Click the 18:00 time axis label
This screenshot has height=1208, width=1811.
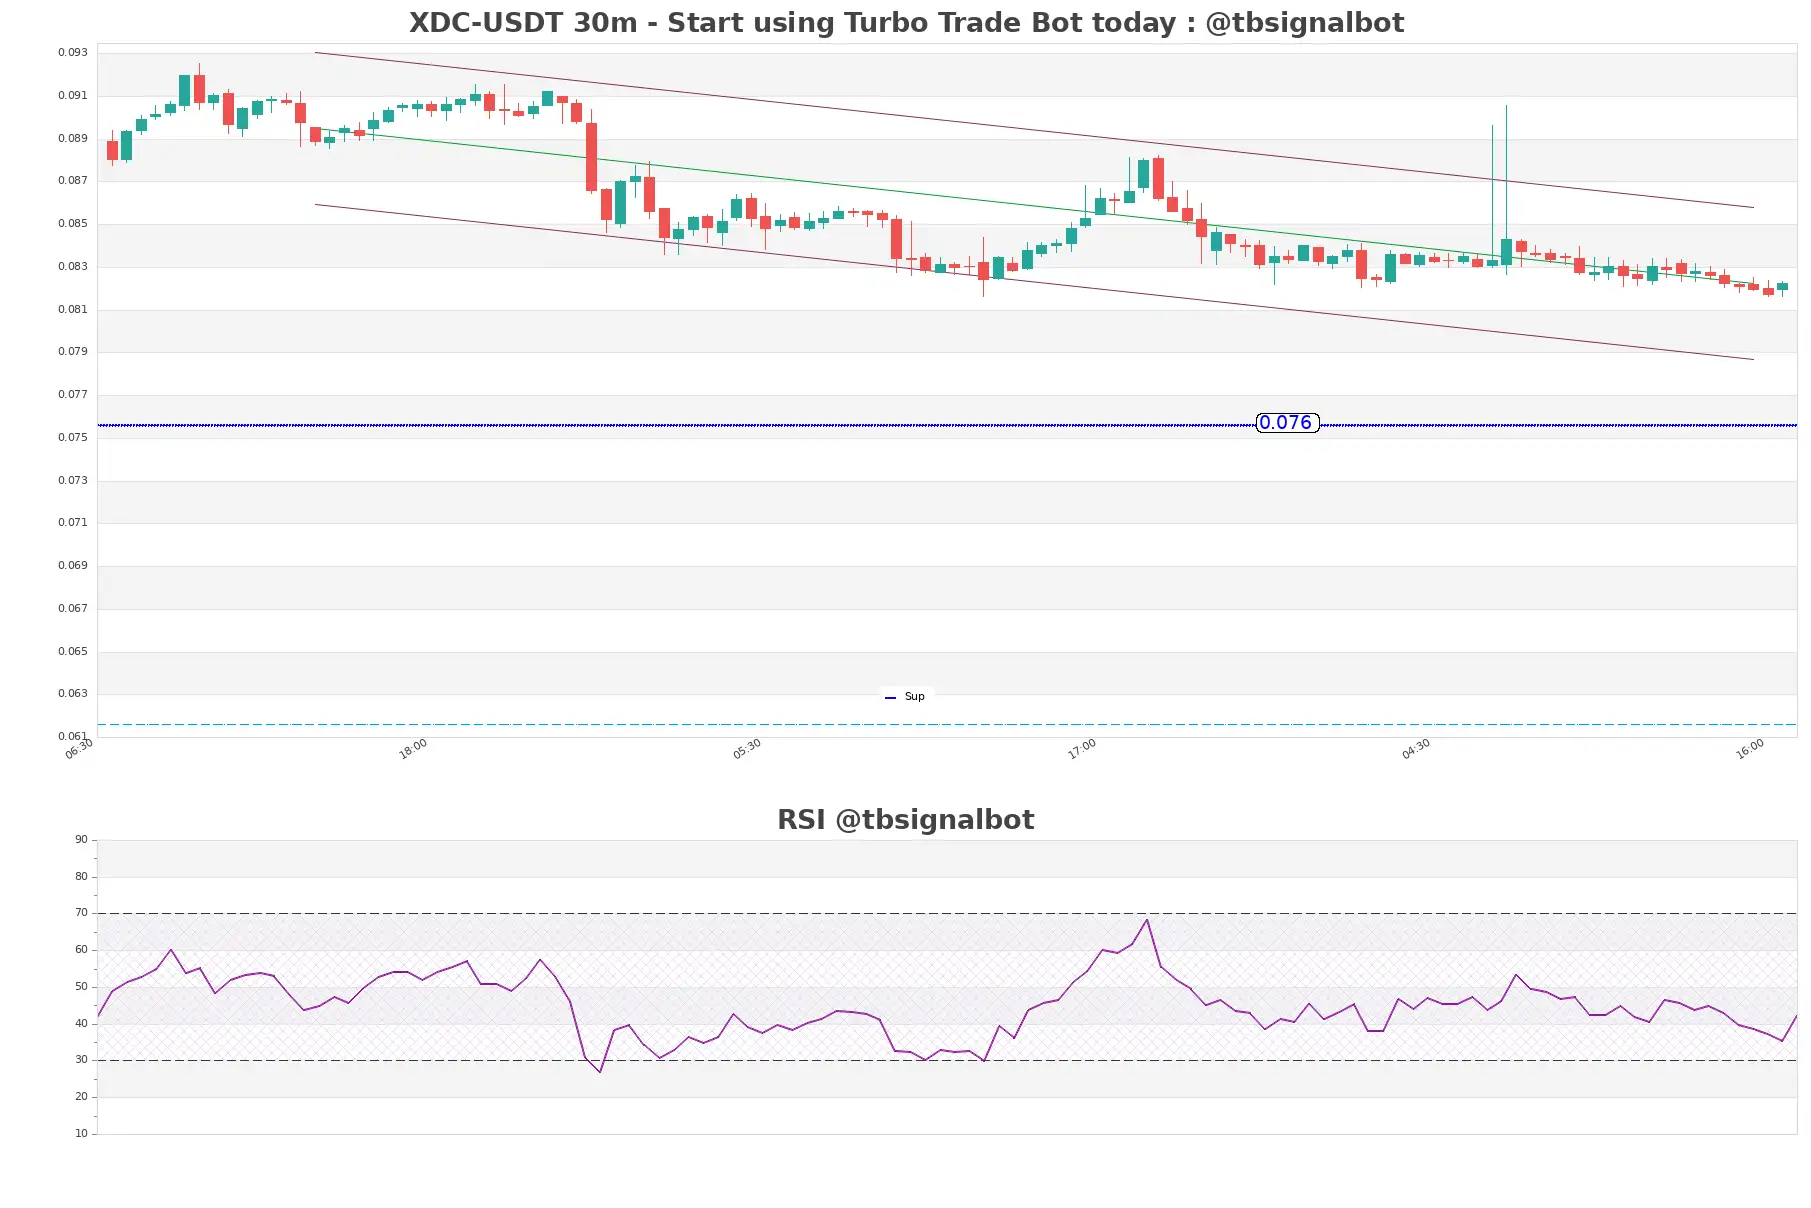point(413,749)
